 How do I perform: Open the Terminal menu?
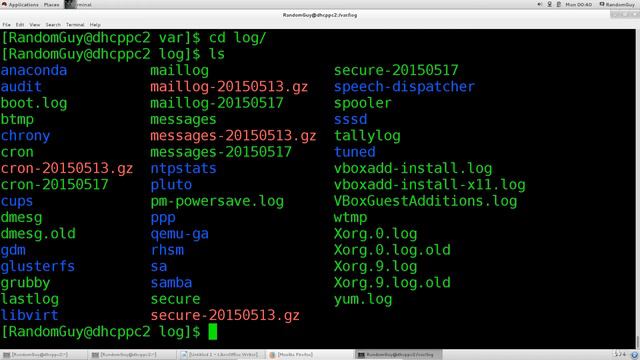[75, 25]
